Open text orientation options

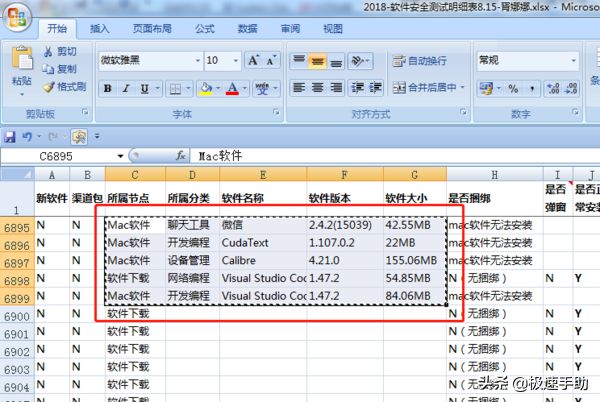pos(360,60)
